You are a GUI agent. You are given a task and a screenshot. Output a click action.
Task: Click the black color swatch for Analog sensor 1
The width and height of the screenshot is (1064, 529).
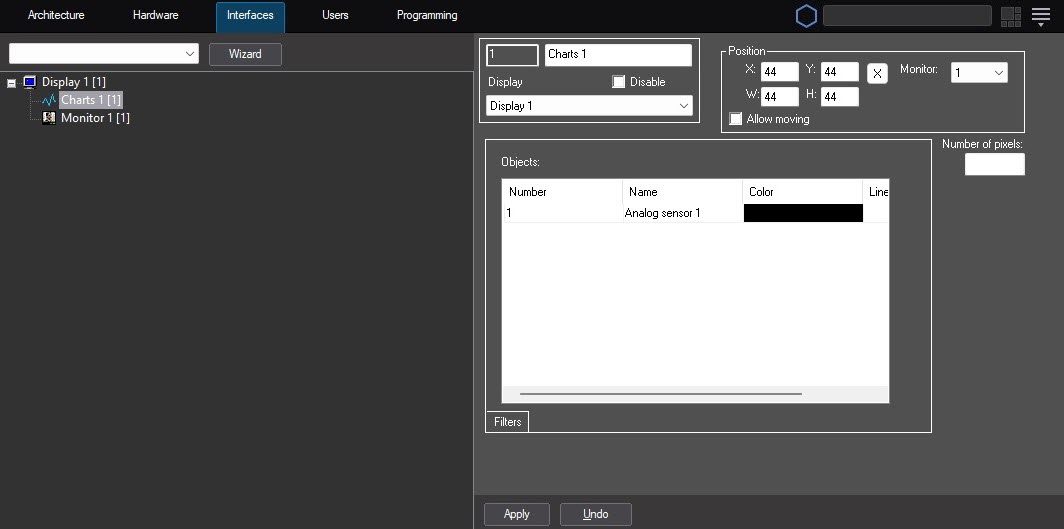pyautogui.click(x=802, y=213)
